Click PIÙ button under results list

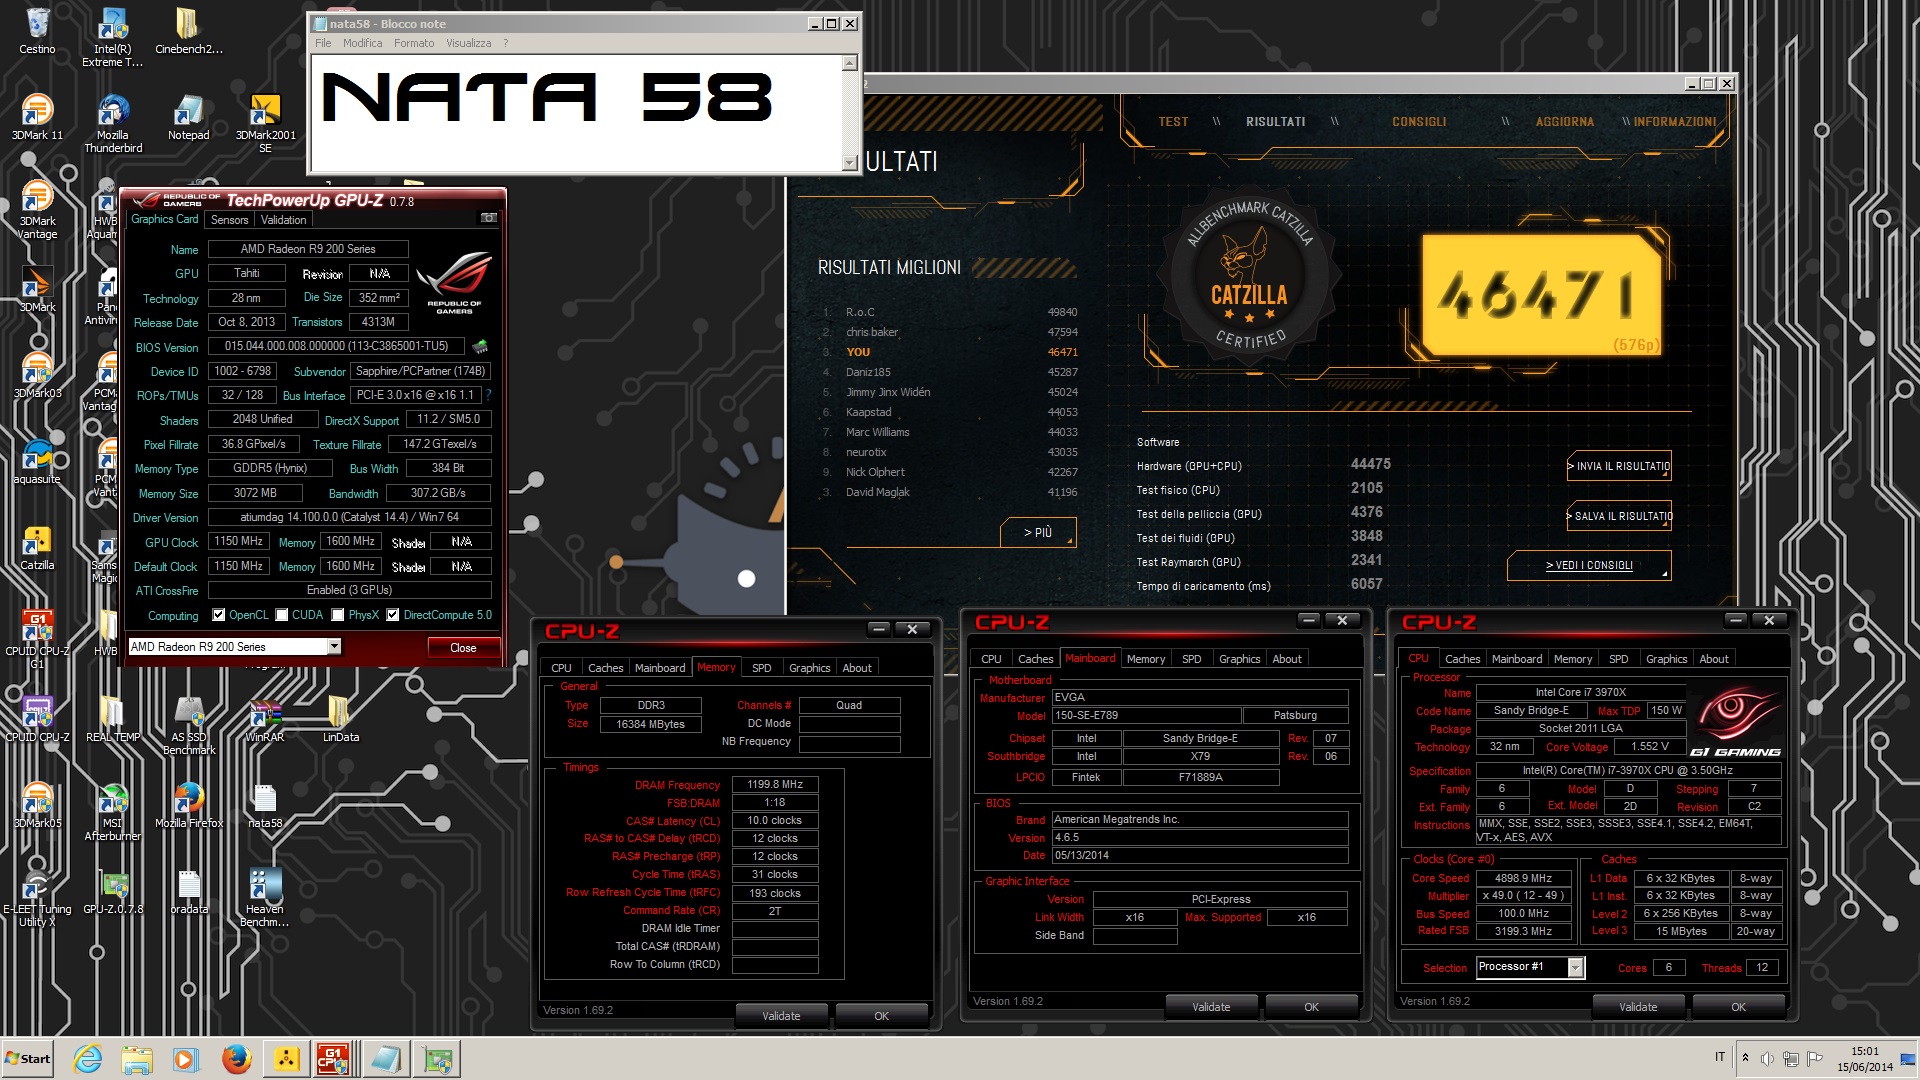pyautogui.click(x=1038, y=532)
